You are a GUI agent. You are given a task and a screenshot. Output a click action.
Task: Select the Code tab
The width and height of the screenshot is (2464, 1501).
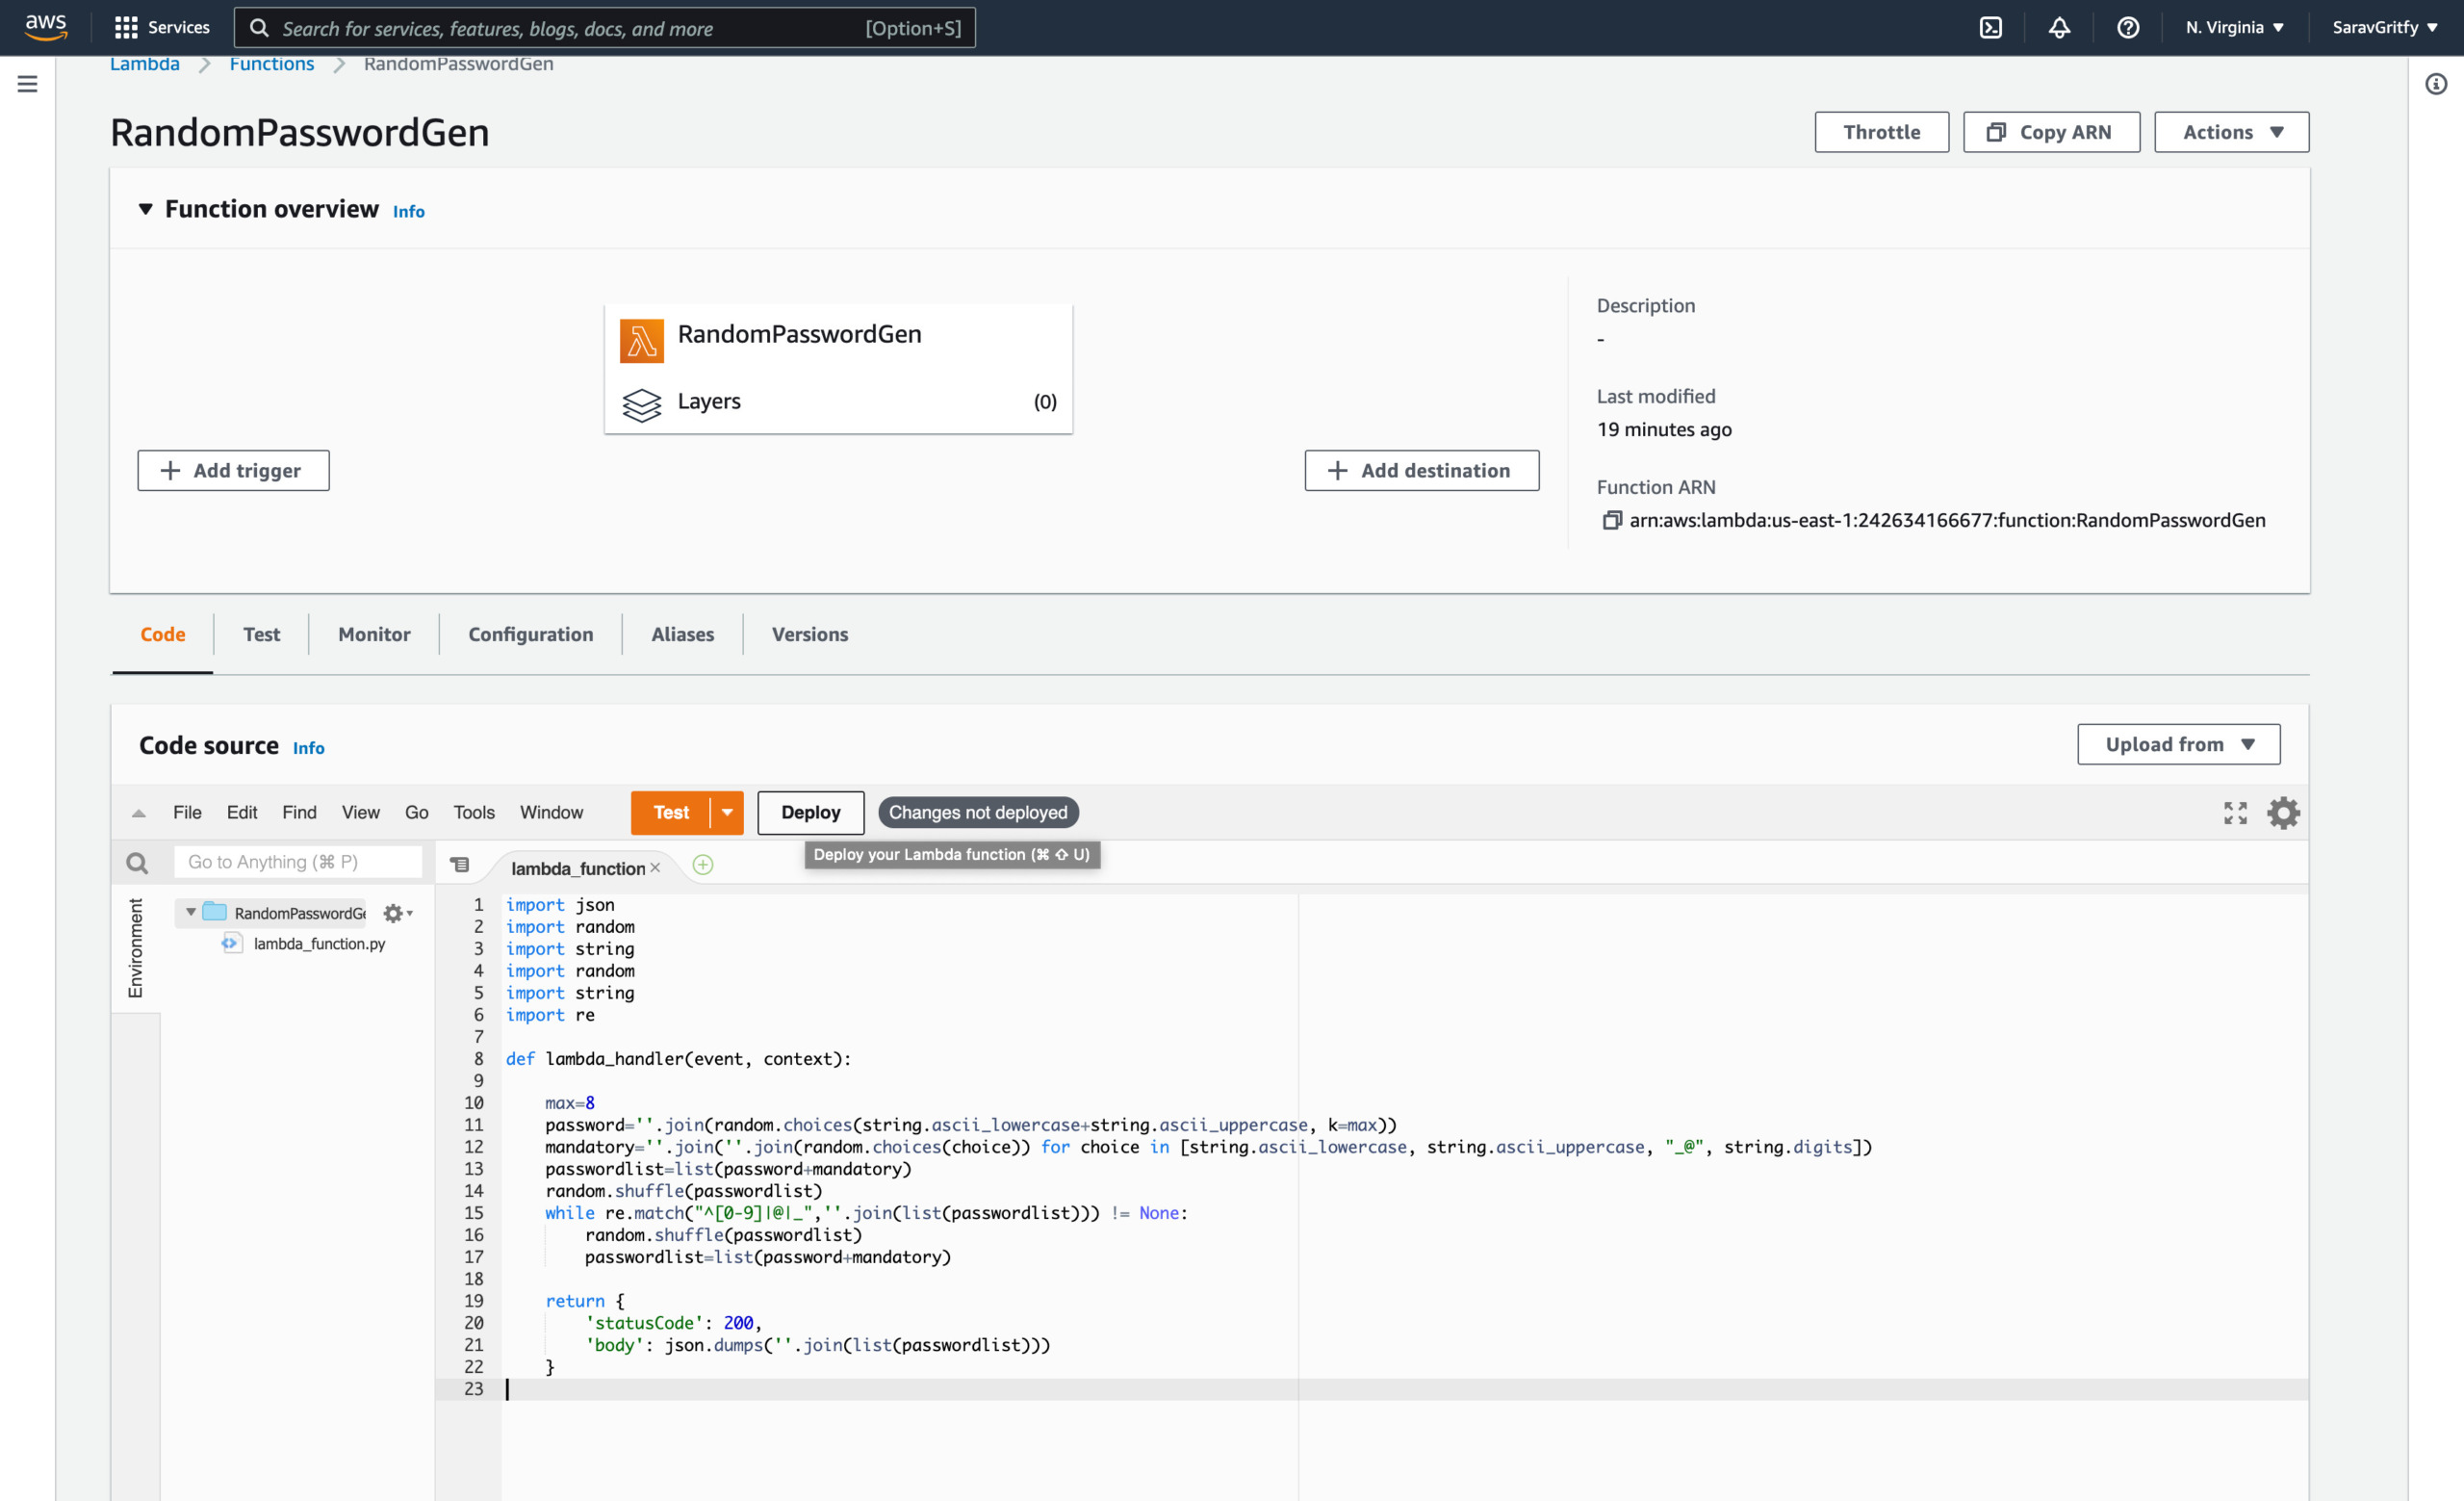click(162, 634)
